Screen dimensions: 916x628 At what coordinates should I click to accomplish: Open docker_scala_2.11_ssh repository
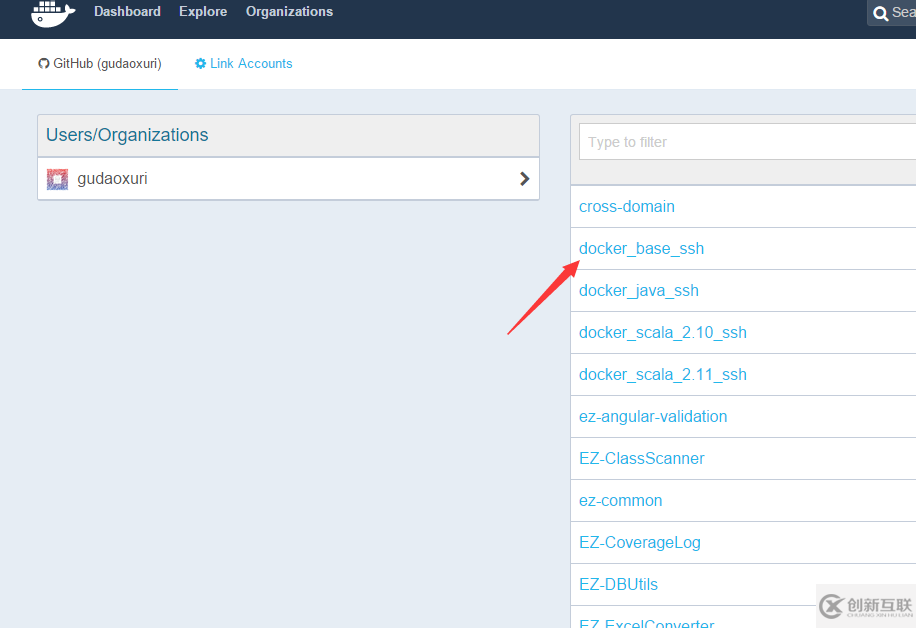pos(662,374)
